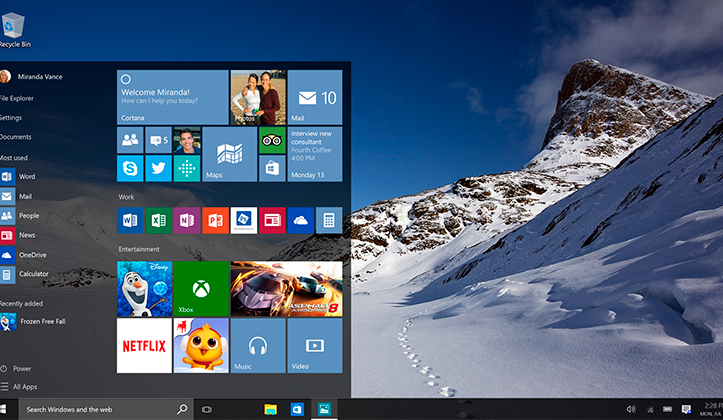Open the Maps tile
This screenshot has height=420, width=723.
pyautogui.click(x=229, y=154)
